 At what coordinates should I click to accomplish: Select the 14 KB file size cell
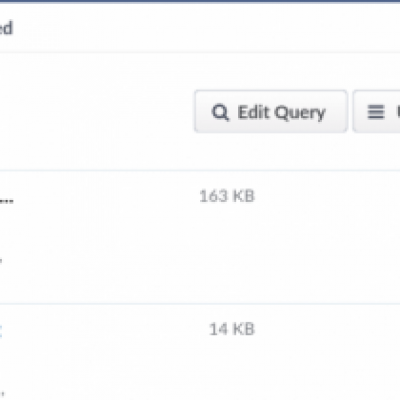click(x=232, y=329)
